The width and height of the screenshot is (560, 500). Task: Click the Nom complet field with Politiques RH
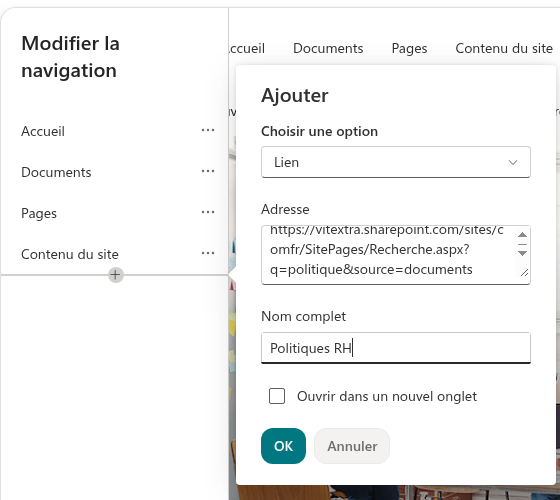(396, 348)
